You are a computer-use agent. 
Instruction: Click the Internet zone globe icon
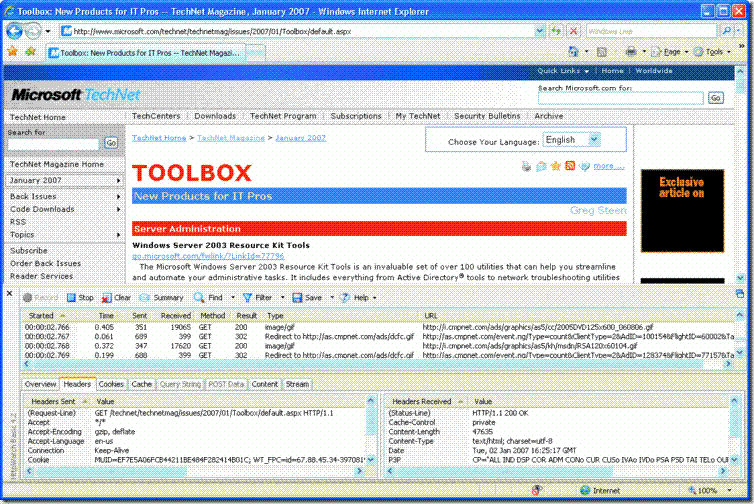point(585,490)
